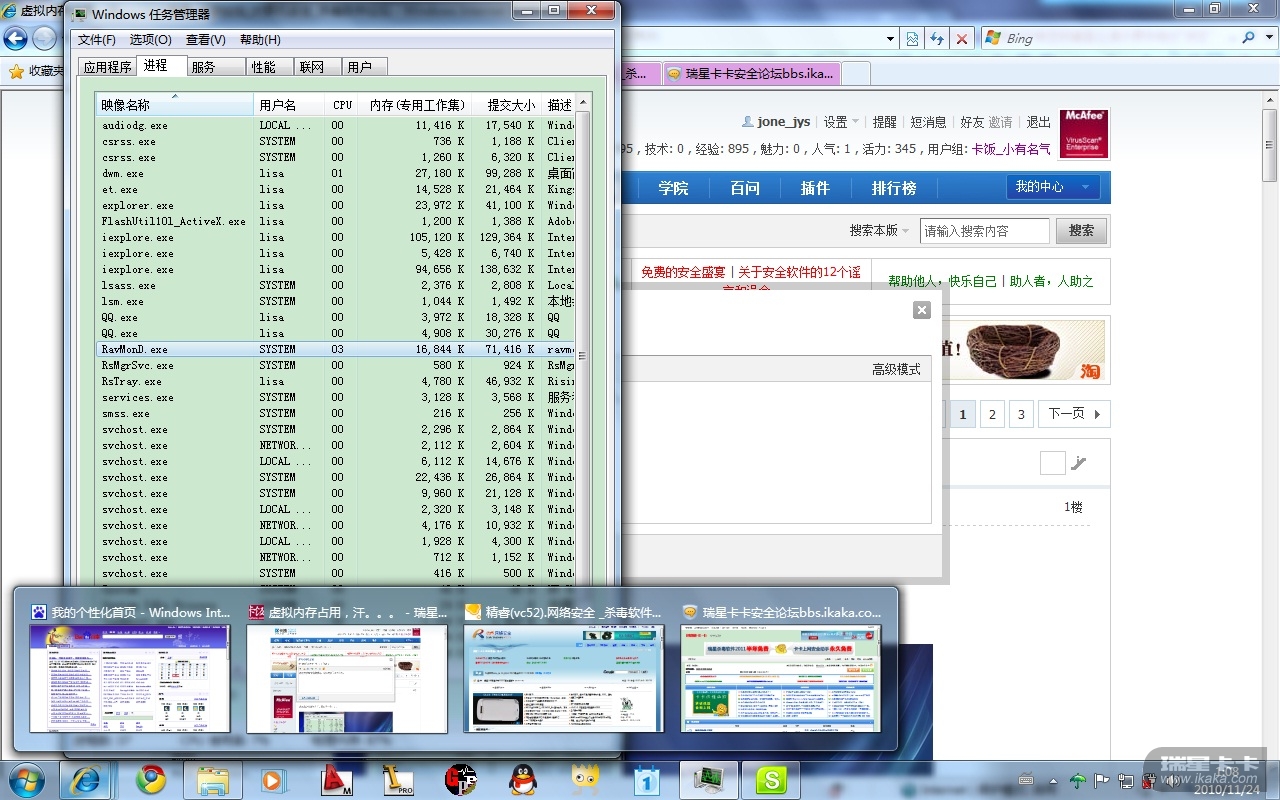Click the red stop loading icon

pyautogui.click(x=961, y=38)
